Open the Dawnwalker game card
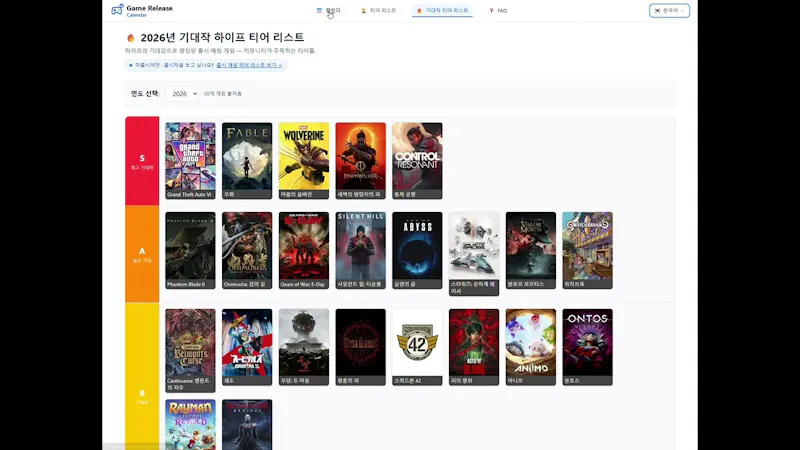The image size is (800, 450). 361,161
